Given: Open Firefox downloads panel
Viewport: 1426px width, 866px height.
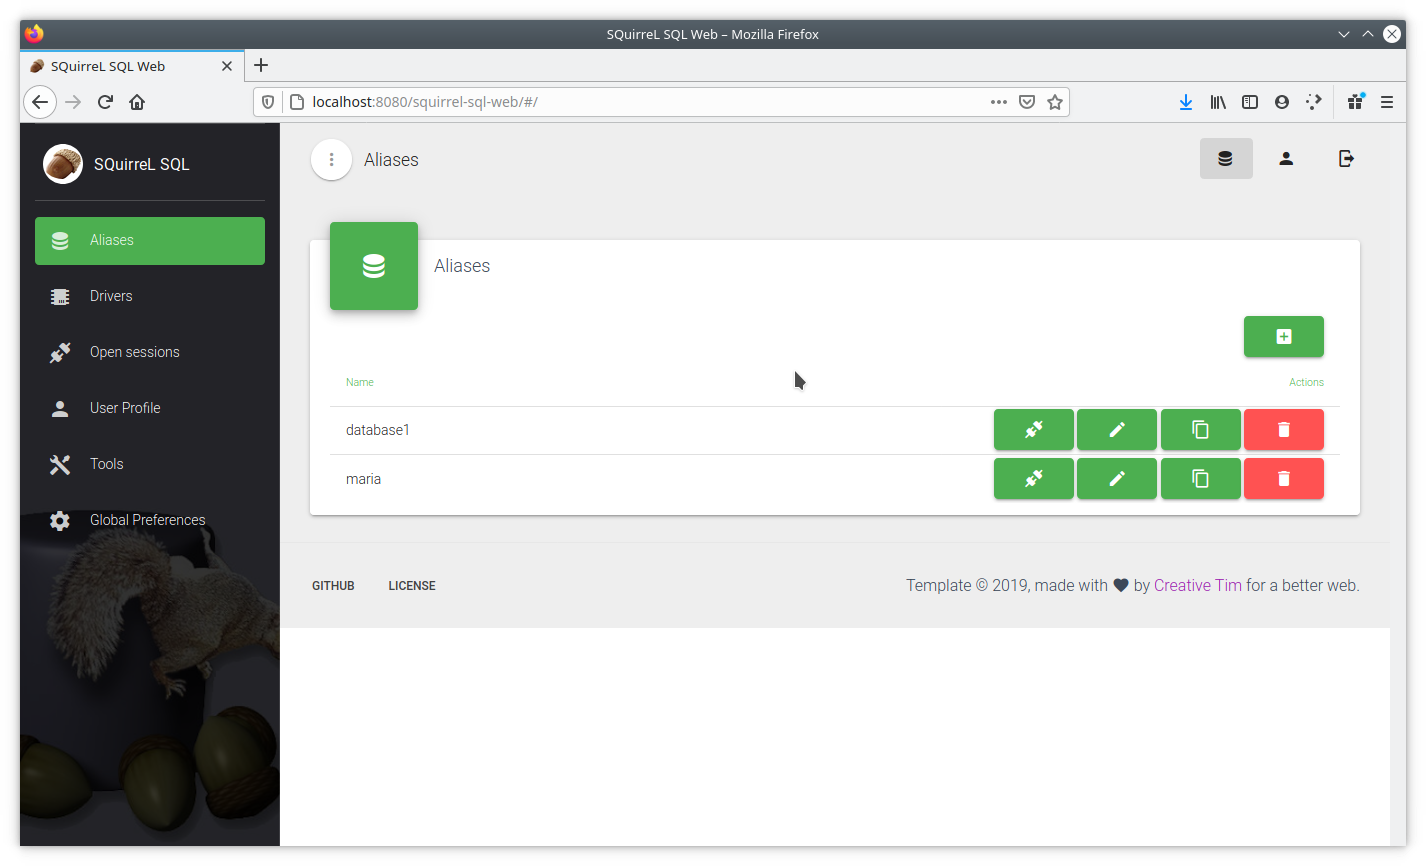Looking at the screenshot, I should pyautogui.click(x=1186, y=102).
